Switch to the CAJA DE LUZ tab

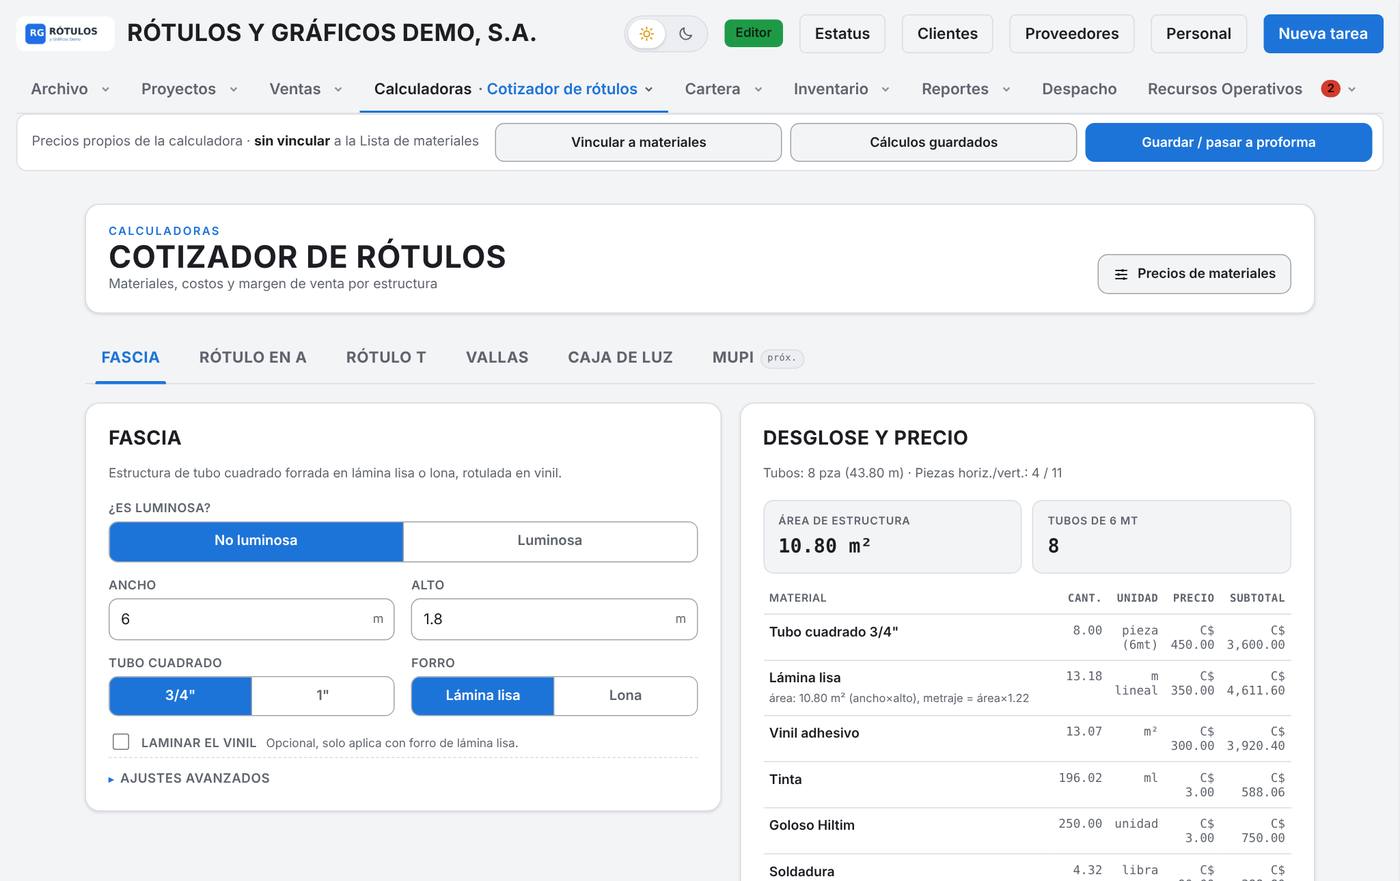[620, 358]
